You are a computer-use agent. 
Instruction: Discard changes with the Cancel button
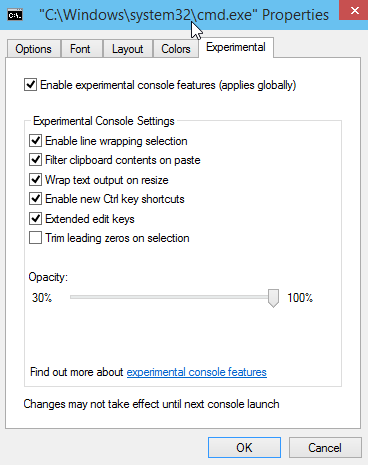pyautogui.click(x=325, y=448)
